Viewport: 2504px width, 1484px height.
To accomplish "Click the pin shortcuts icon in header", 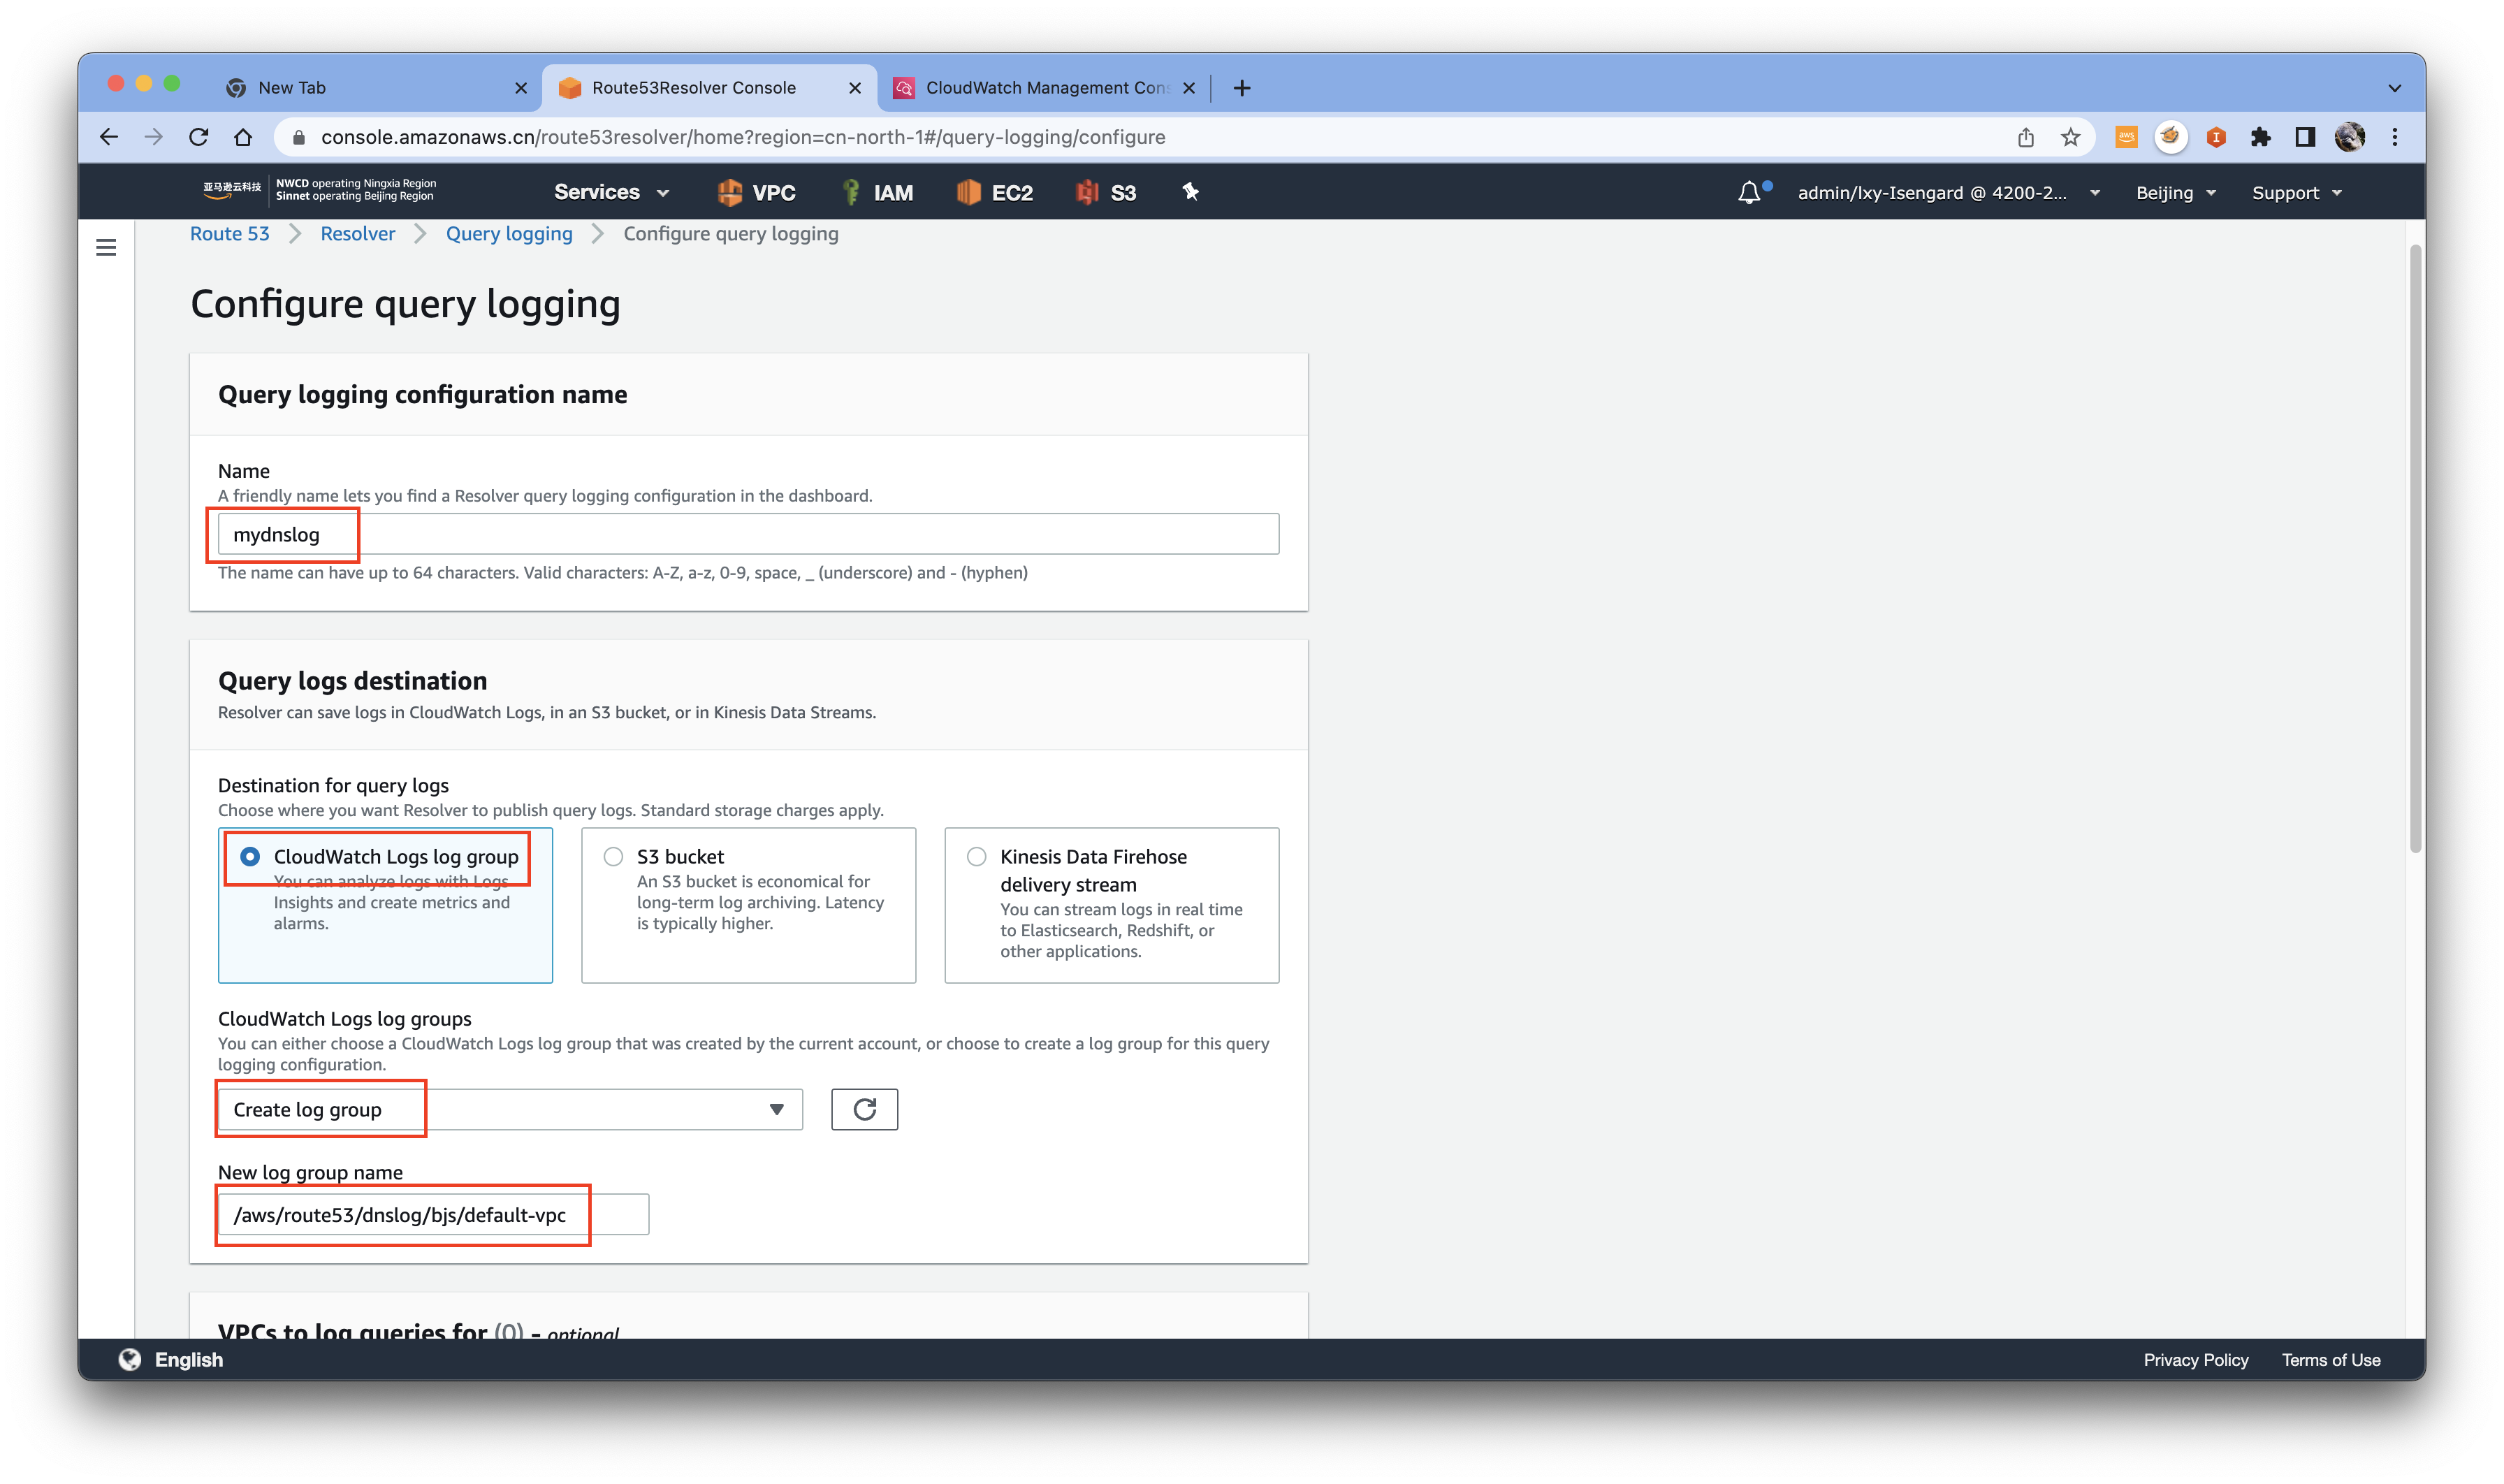I will (x=1190, y=191).
